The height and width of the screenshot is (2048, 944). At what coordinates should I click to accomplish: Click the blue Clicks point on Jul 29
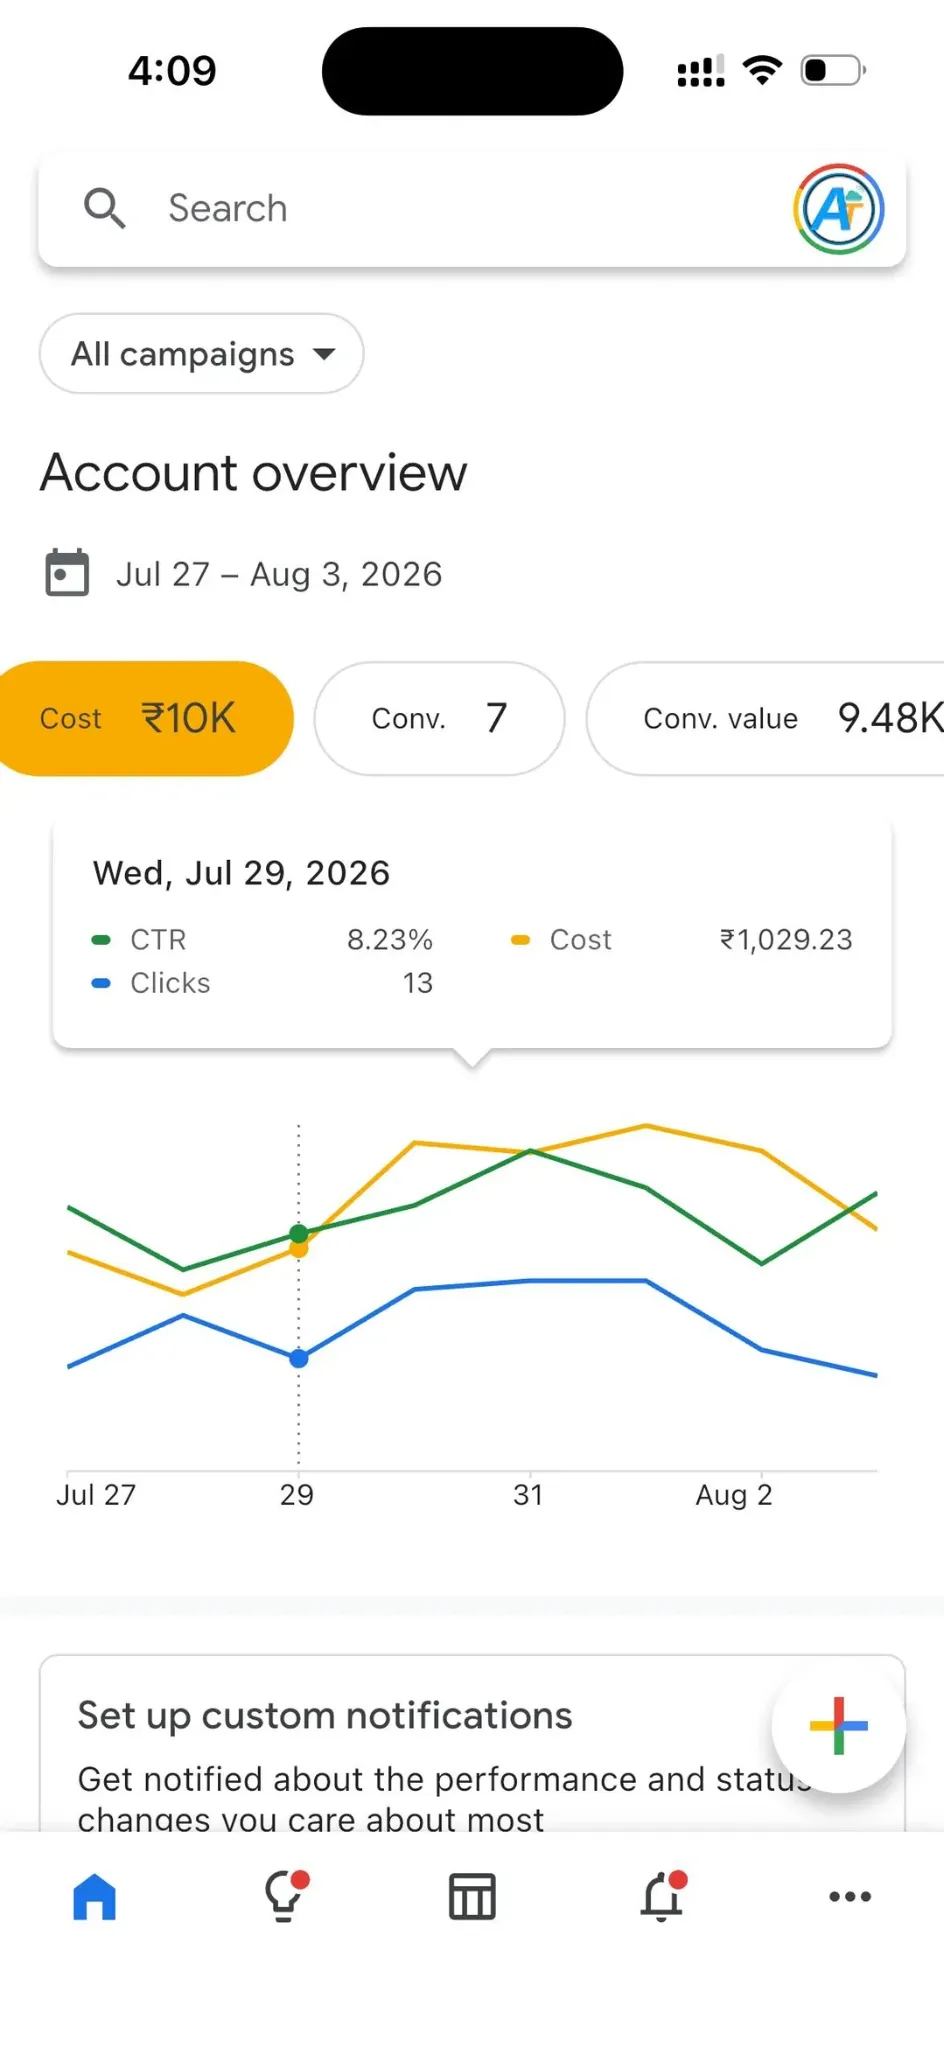299,1358
